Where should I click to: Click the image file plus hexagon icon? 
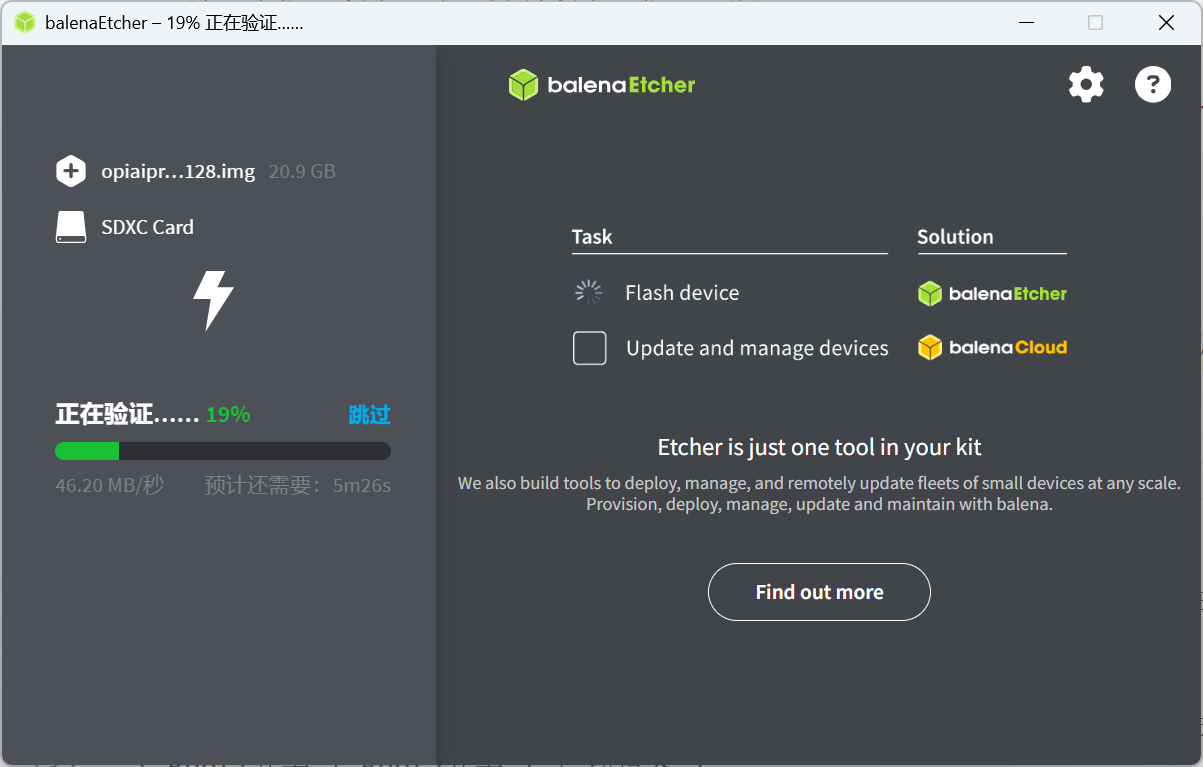point(71,171)
